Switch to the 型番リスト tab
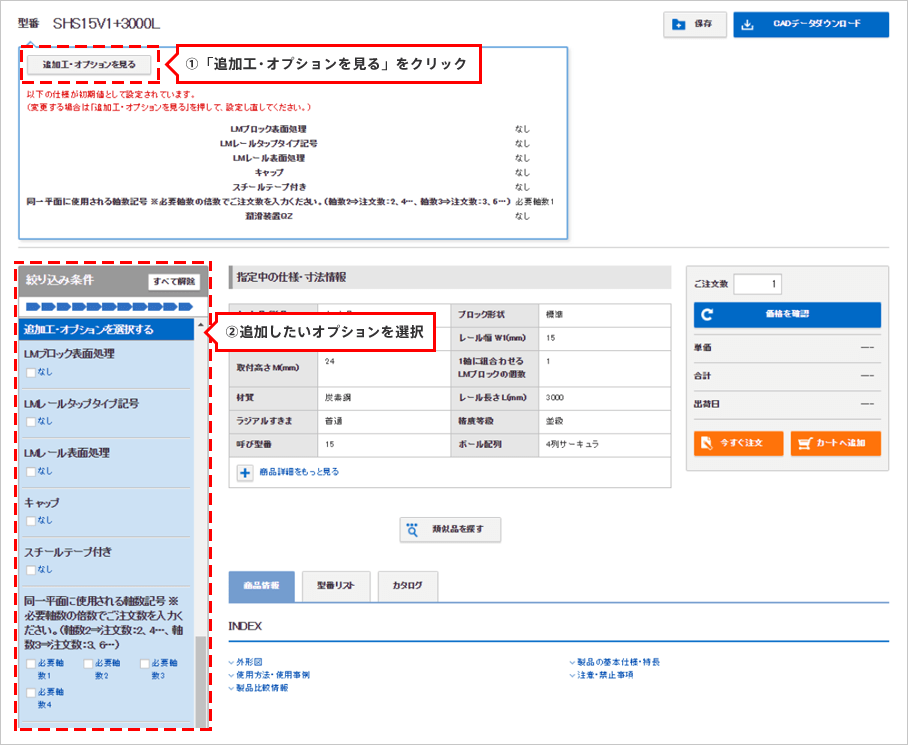This screenshot has height=745, width=908. pyautogui.click(x=336, y=585)
